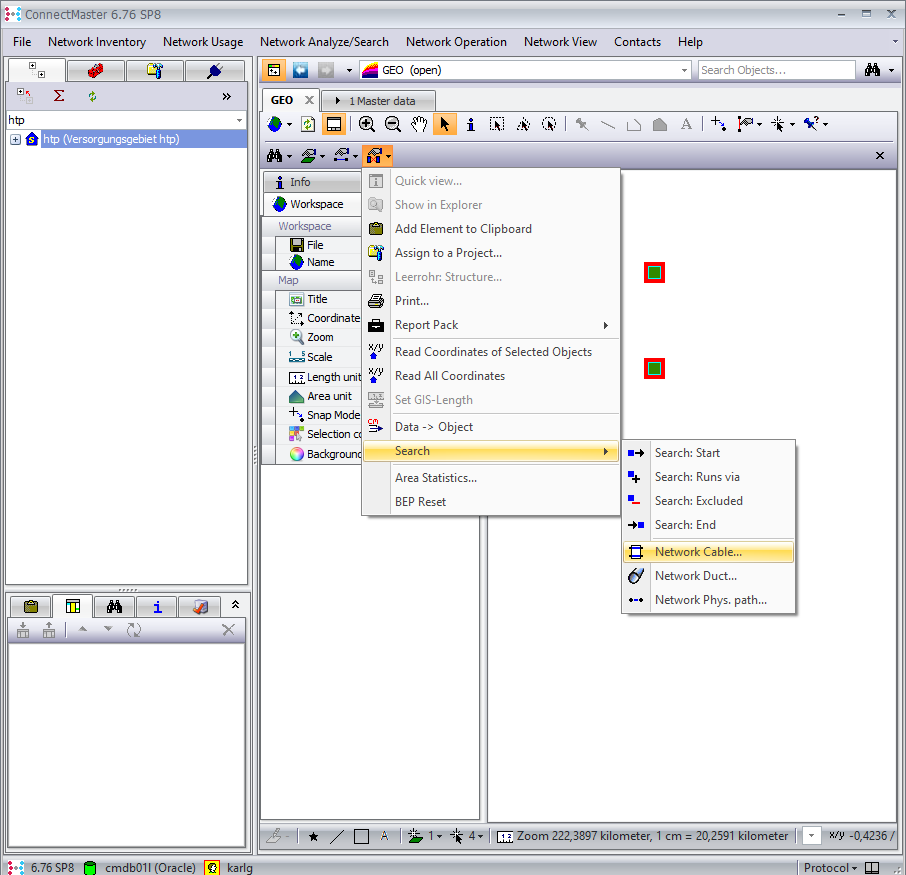The image size is (906, 875).
Task: Click the new window icon in the top toolbar
Action: click(x=274, y=70)
